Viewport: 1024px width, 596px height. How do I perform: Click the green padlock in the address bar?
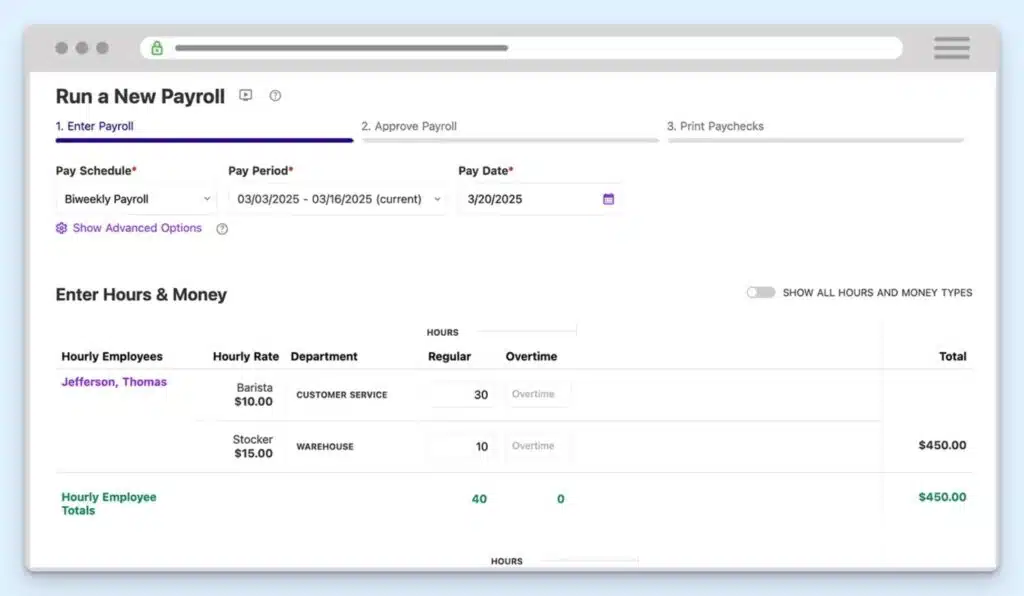(157, 48)
